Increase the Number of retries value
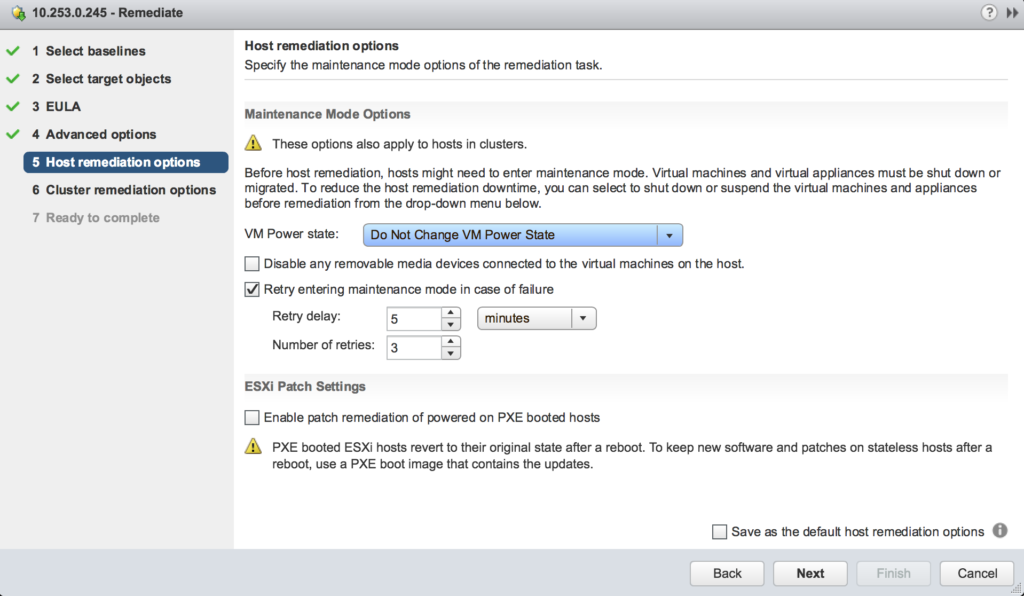The height and width of the screenshot is (596, 1024). pyautogui.click(x=451, y=341)
